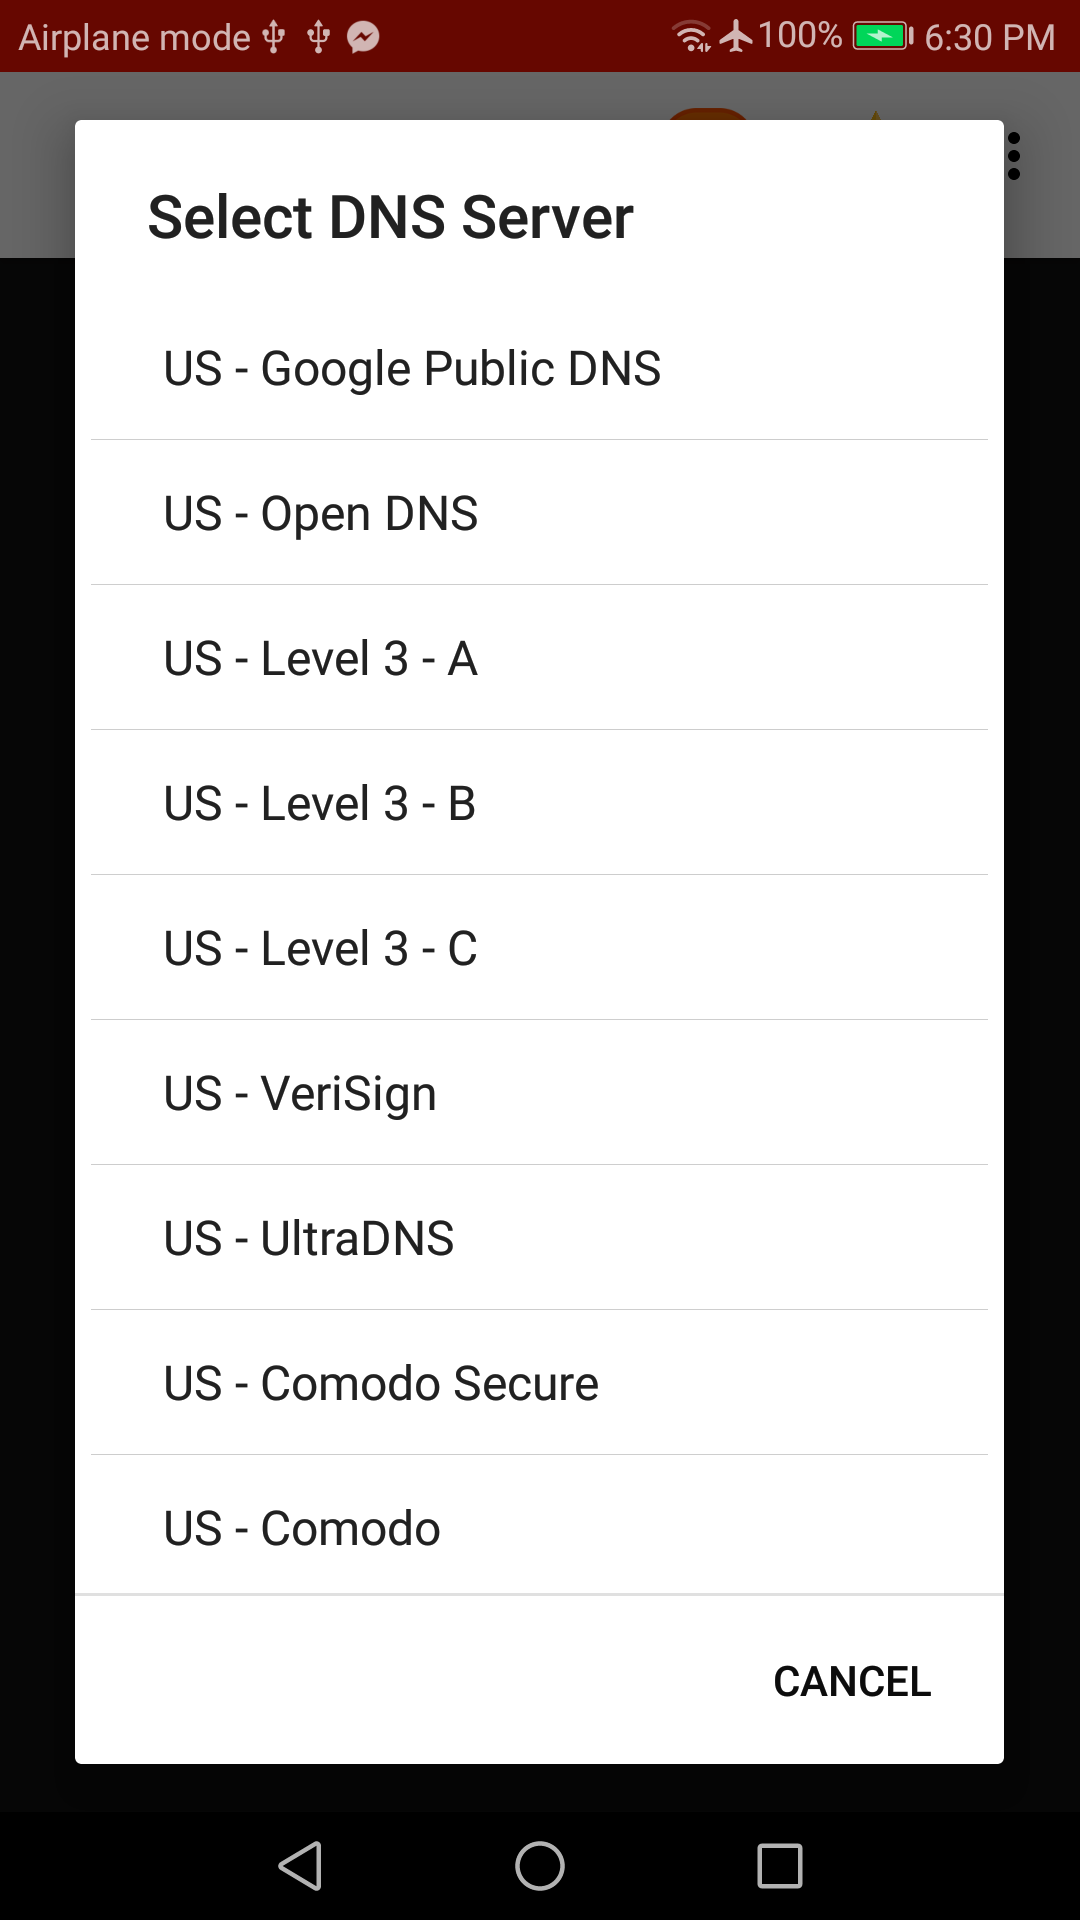Open the three-dot overflow menu
Viewport: 1080px width, 1920px height.
point(1014,156)
